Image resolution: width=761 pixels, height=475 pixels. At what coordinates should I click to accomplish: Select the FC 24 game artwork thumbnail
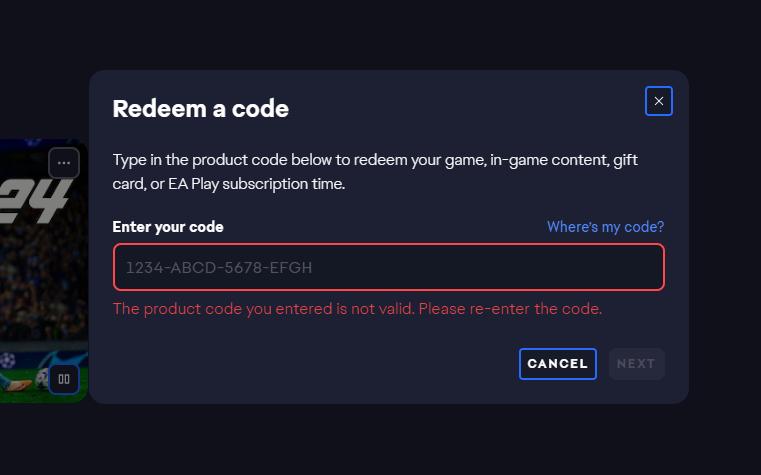coord(44,271)
